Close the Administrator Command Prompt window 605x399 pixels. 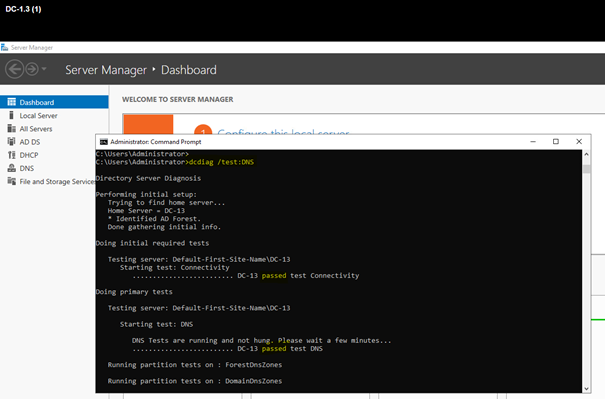(579, 142)
